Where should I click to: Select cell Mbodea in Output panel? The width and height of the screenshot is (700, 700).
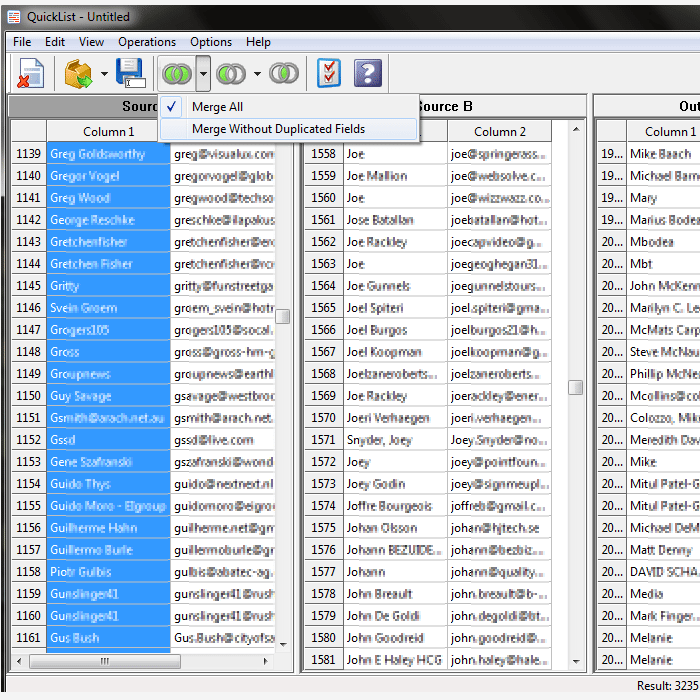[663, 242]
